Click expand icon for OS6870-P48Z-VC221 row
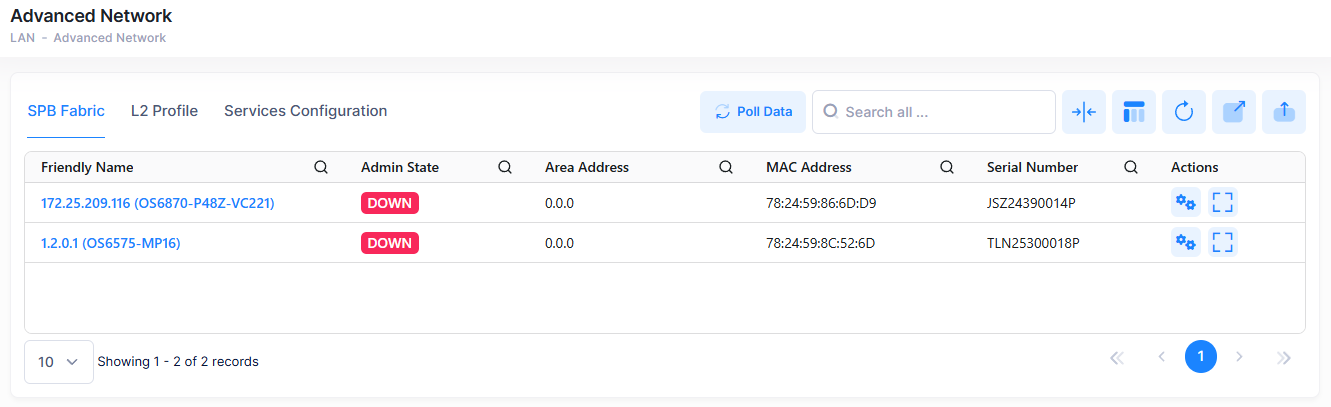Screen dimensions: 1331x407 (1223, 203)
